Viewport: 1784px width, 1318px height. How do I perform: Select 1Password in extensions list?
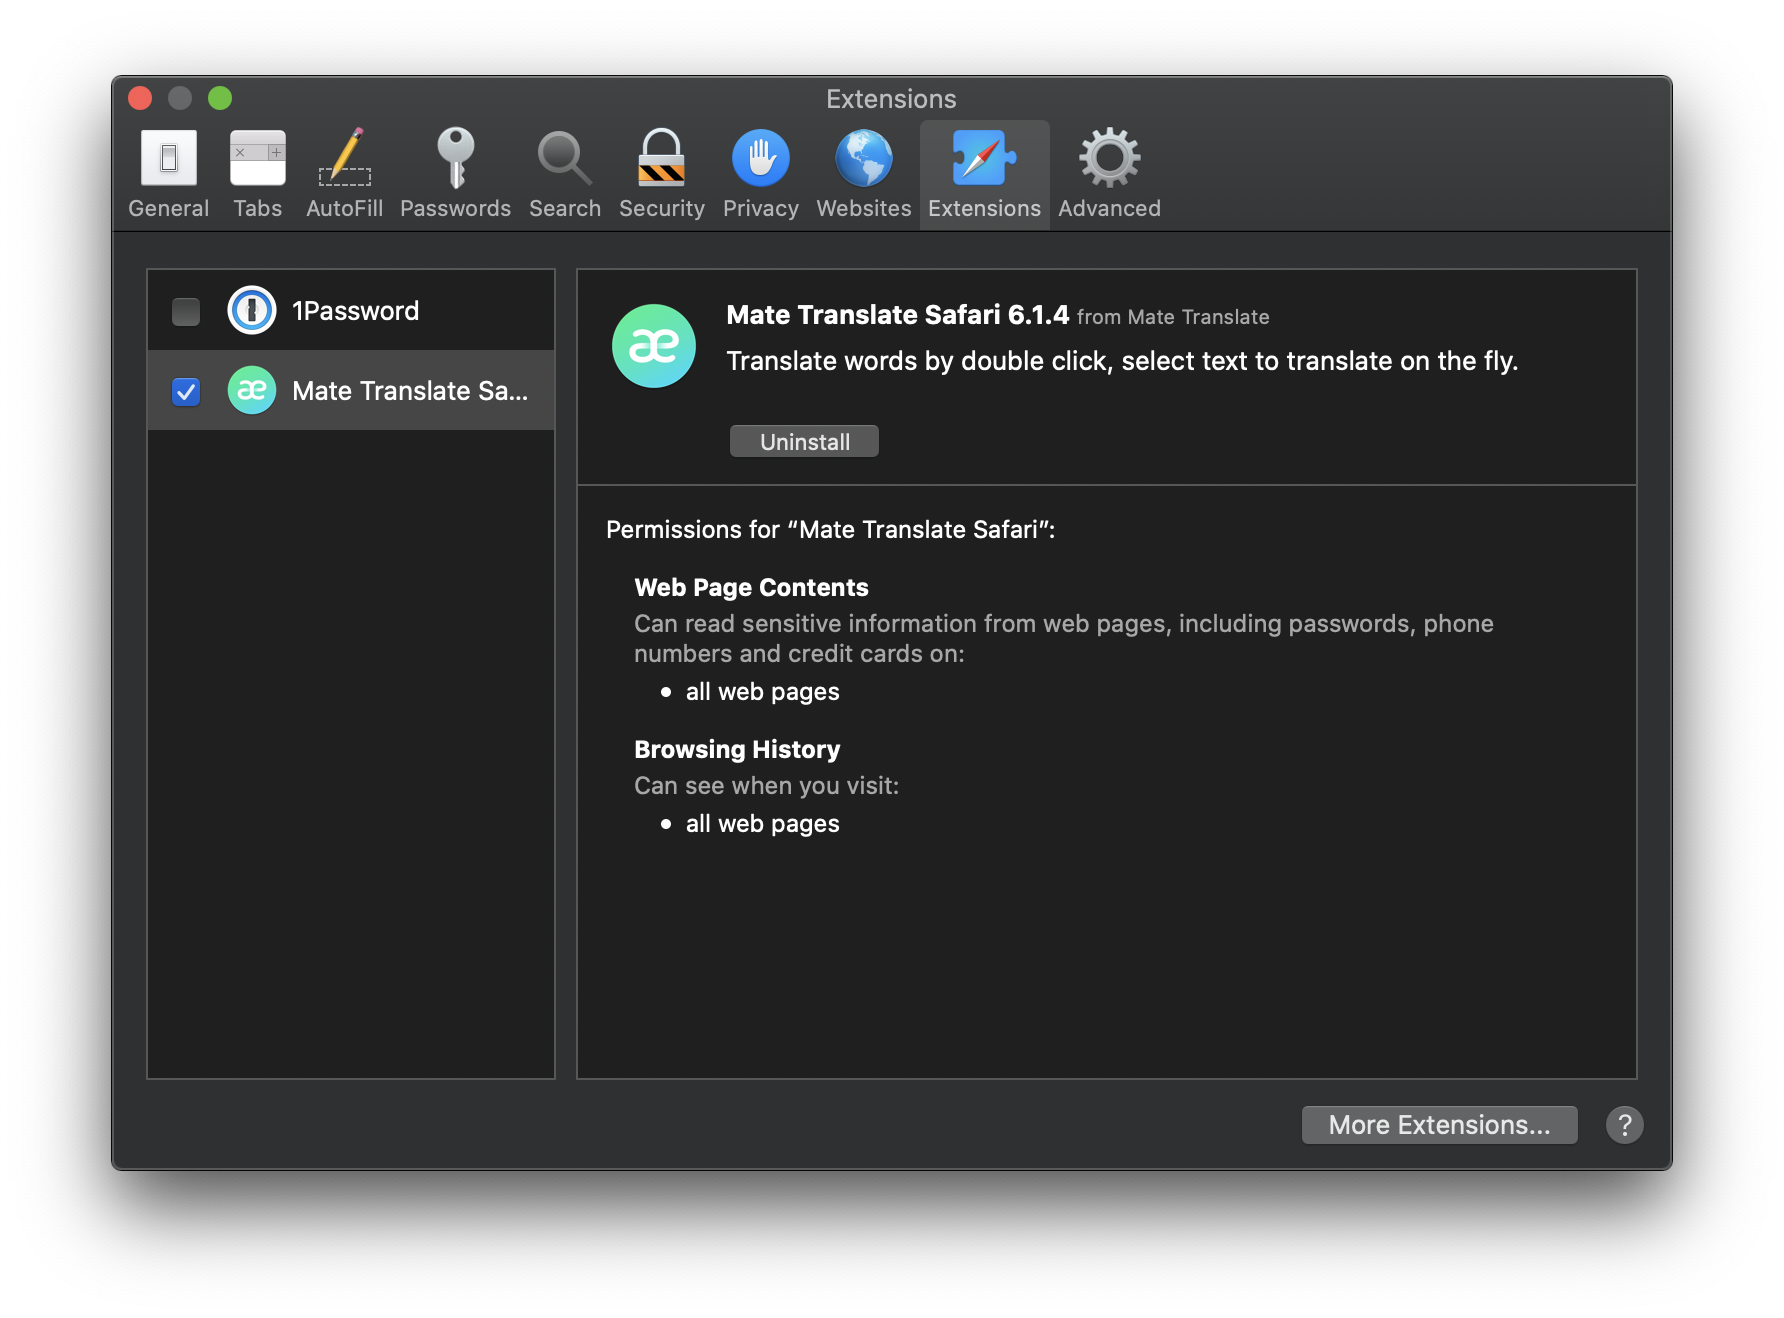(351, 311)
